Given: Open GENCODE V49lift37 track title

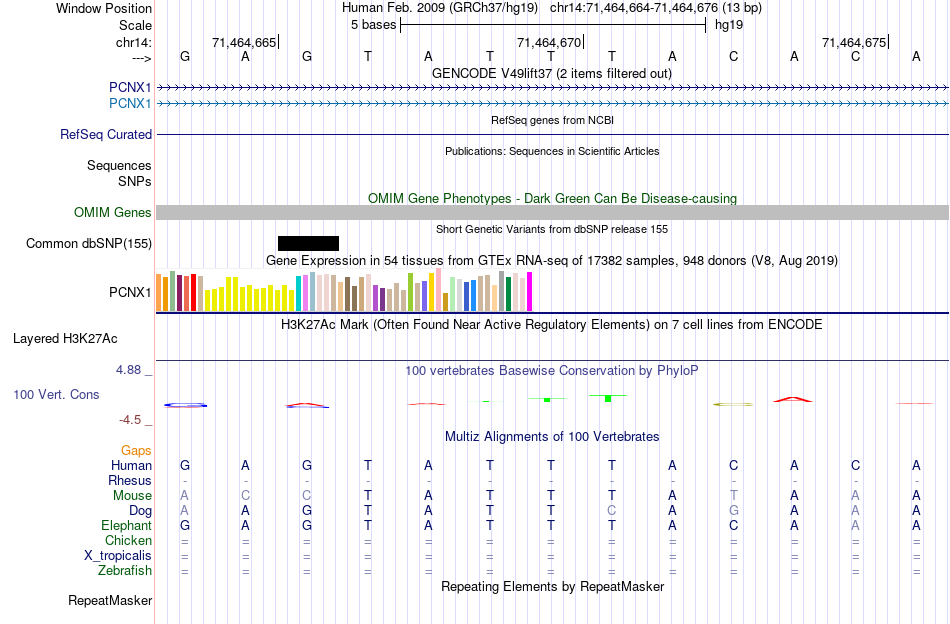Looking at the screenshot, I should point(552,73).
